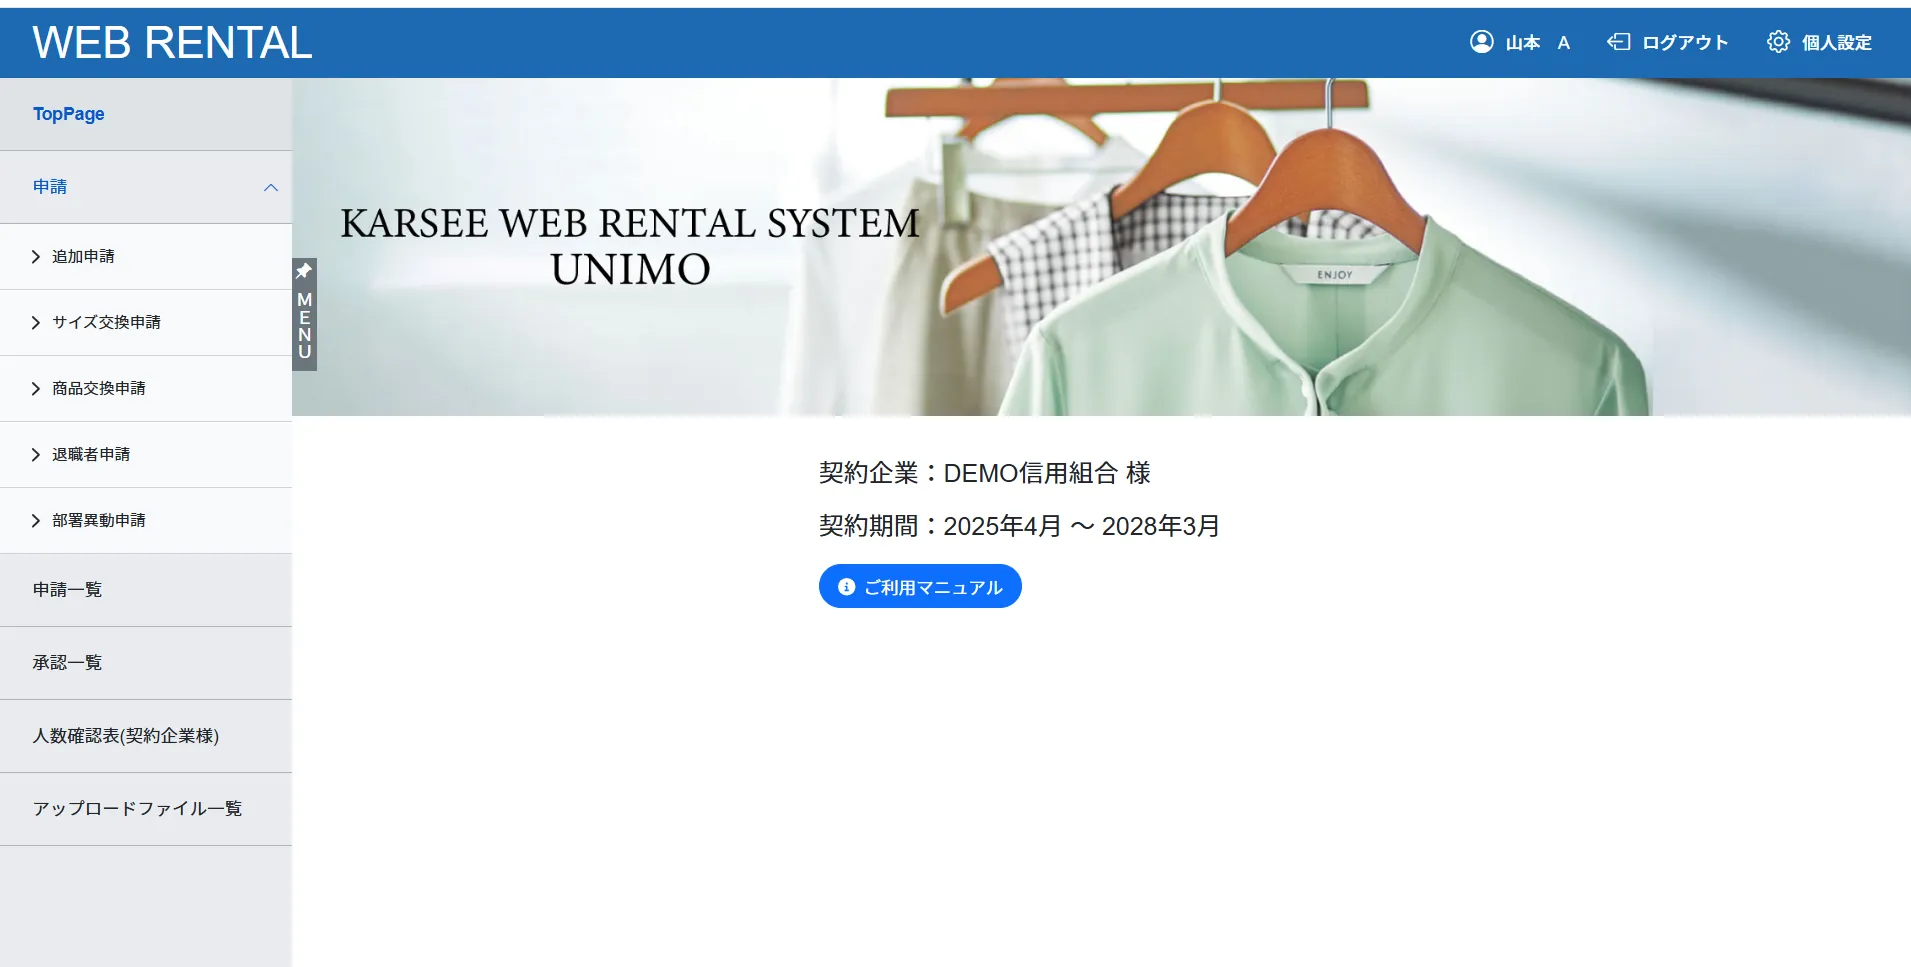The height and width of the screenshot is (967, 1911).
Task: Click the chevron beside 退職者申請
Action: click(36, 455)
